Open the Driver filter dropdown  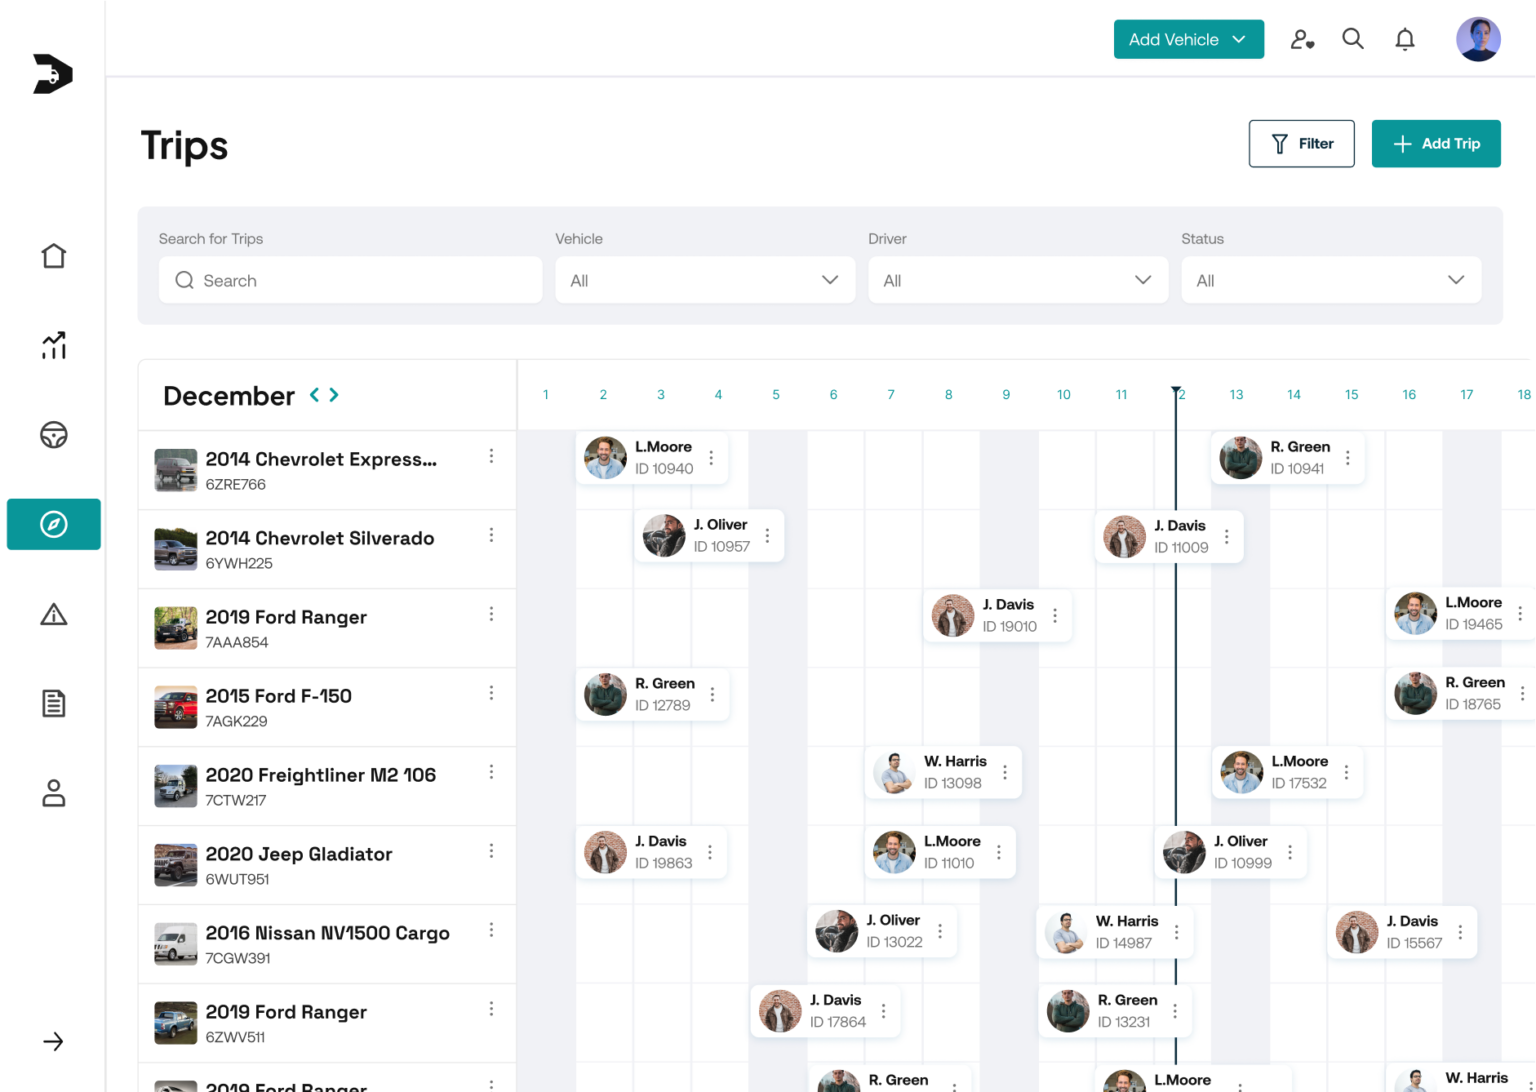pos(1017,280)
